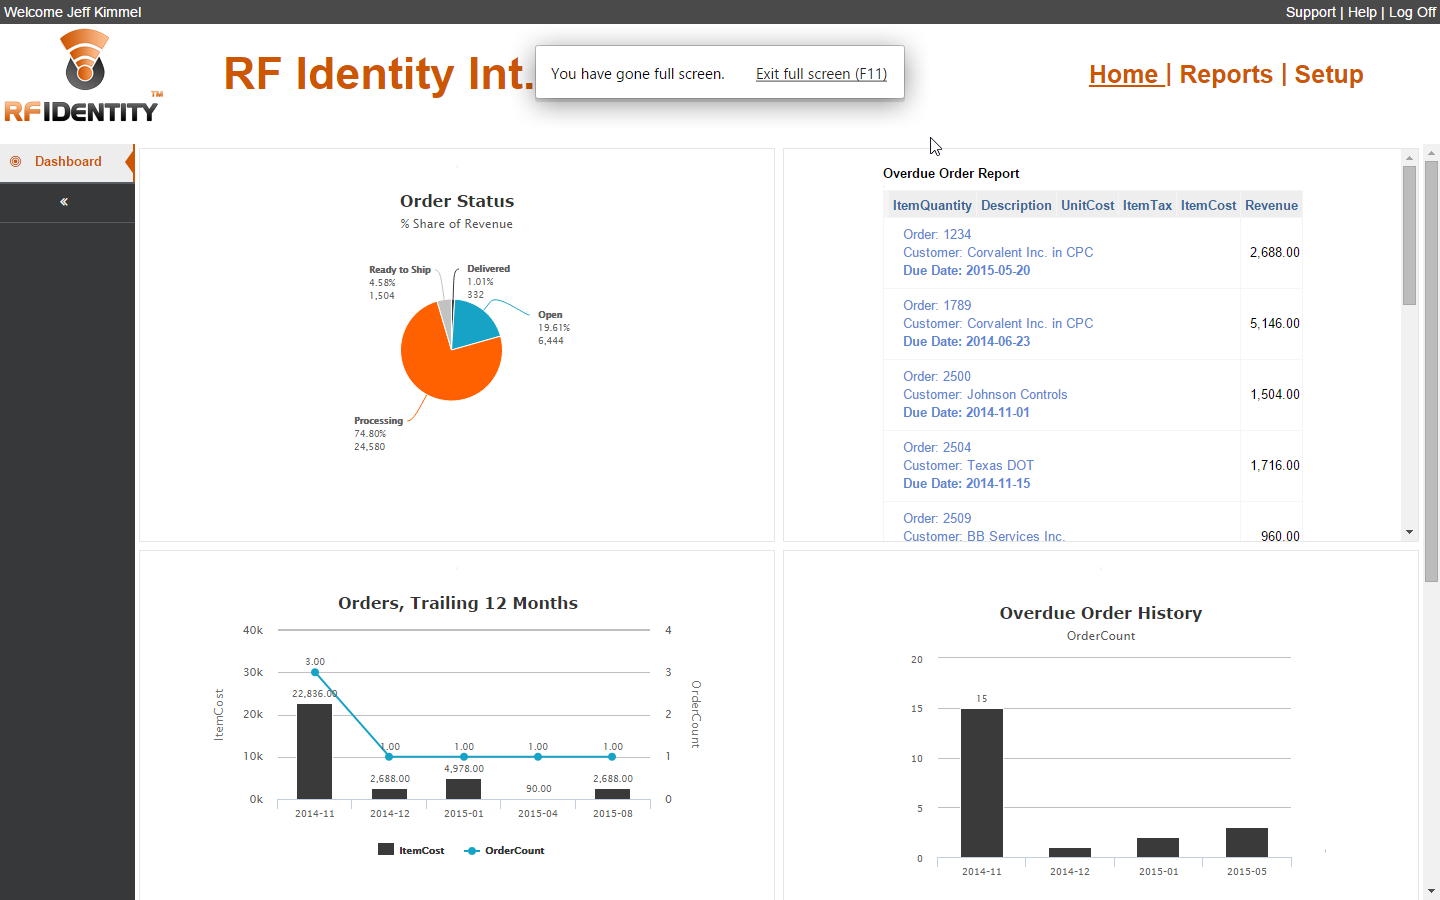Toggle the OrderCount legend entry
Screen dimensions: 1440x900
(505, 850)
